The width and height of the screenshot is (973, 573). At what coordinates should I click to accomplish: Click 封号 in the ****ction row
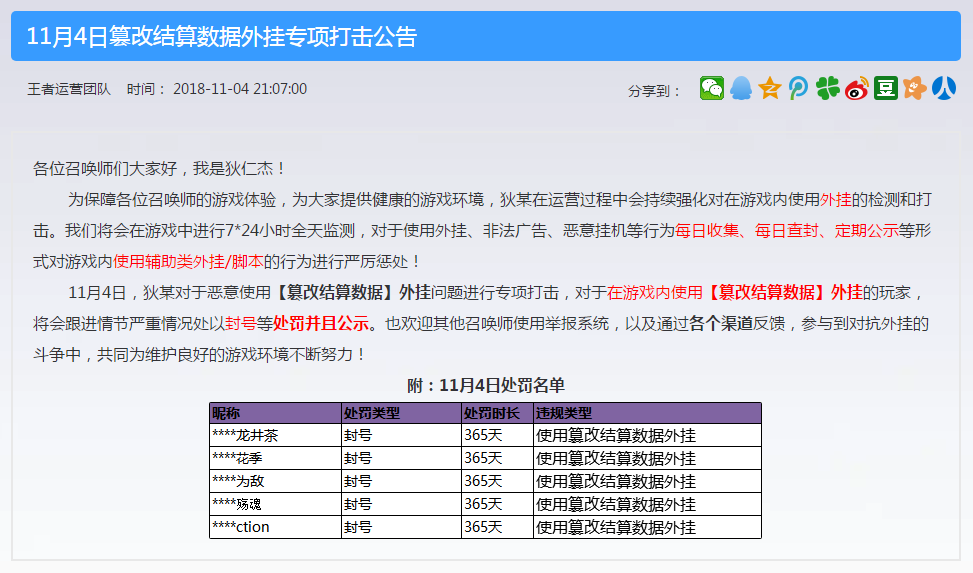(358, 528)
